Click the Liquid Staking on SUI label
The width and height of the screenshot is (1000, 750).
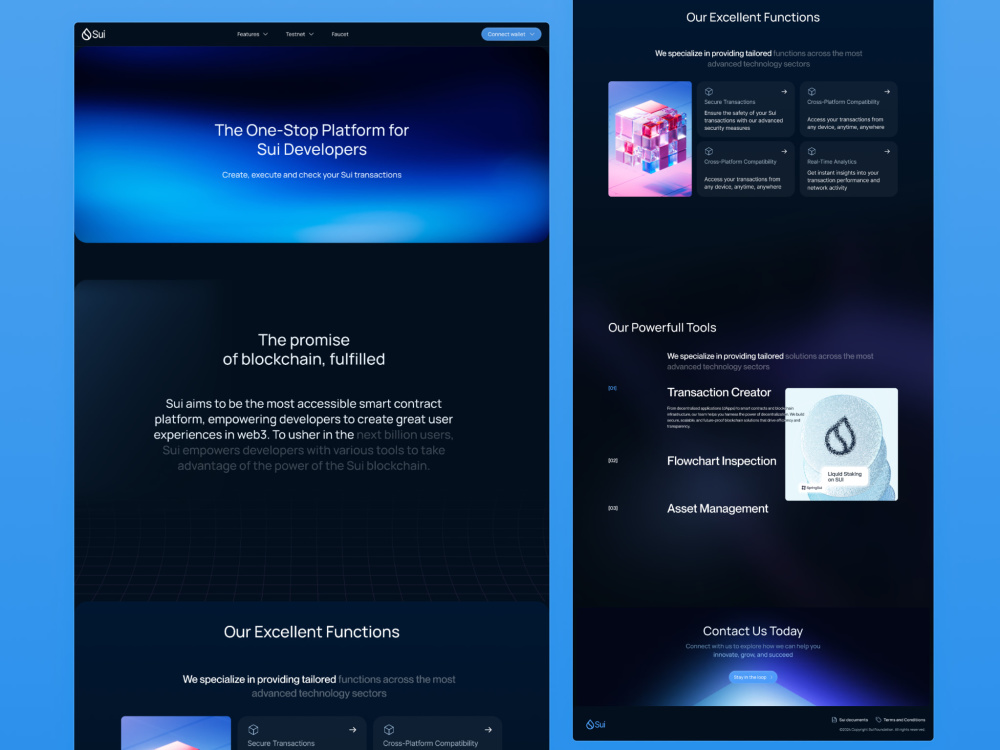844,476
